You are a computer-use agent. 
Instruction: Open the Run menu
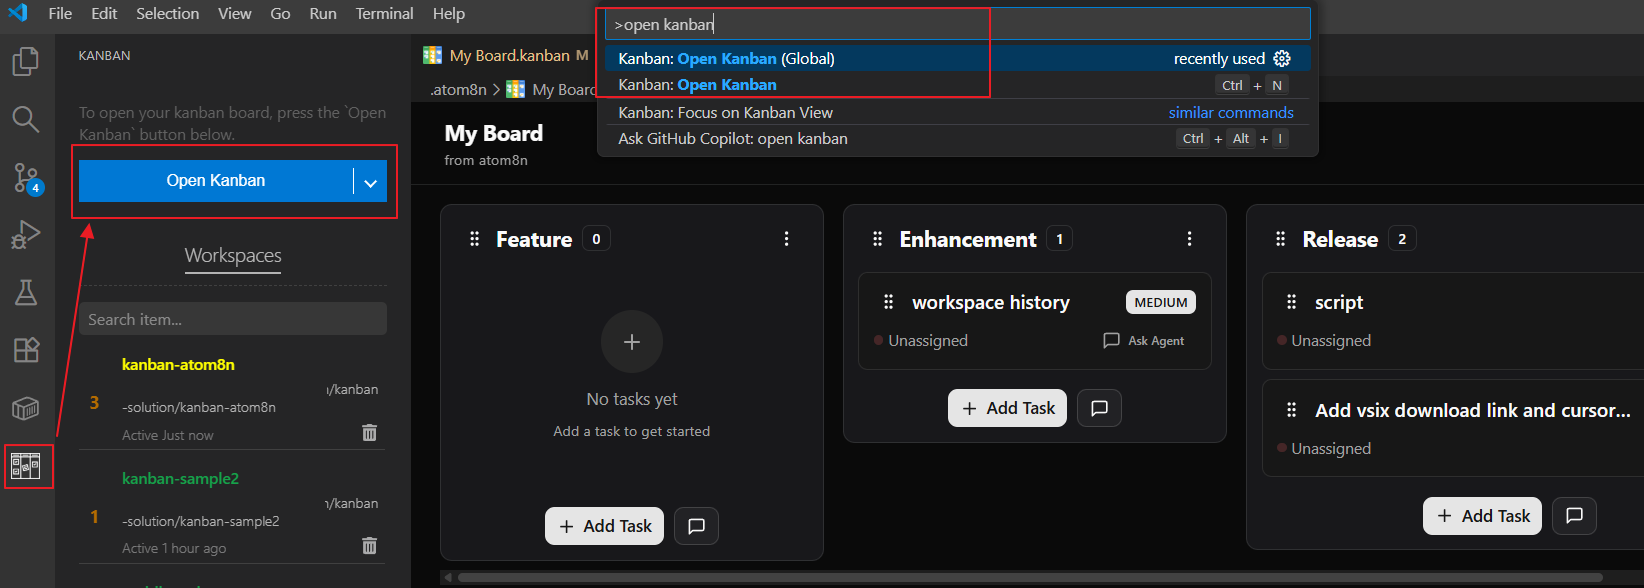pos(323,14)
